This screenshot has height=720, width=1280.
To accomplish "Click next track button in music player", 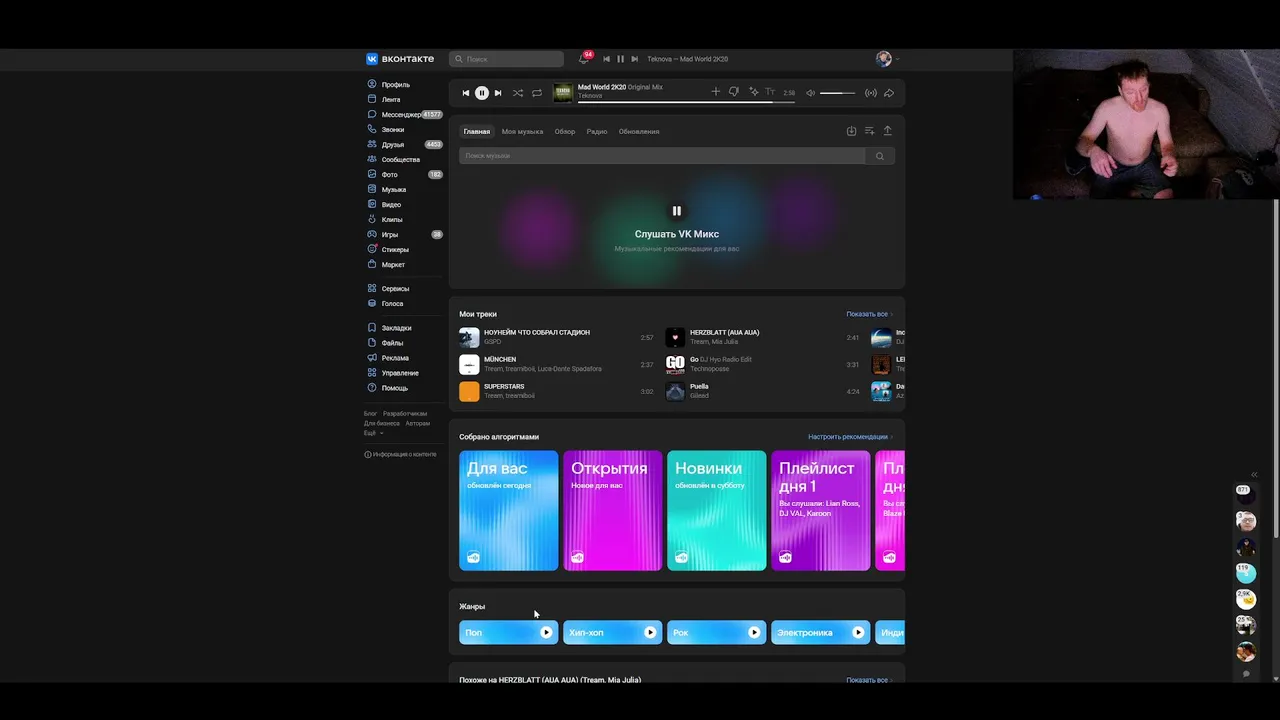I will 498,93.
